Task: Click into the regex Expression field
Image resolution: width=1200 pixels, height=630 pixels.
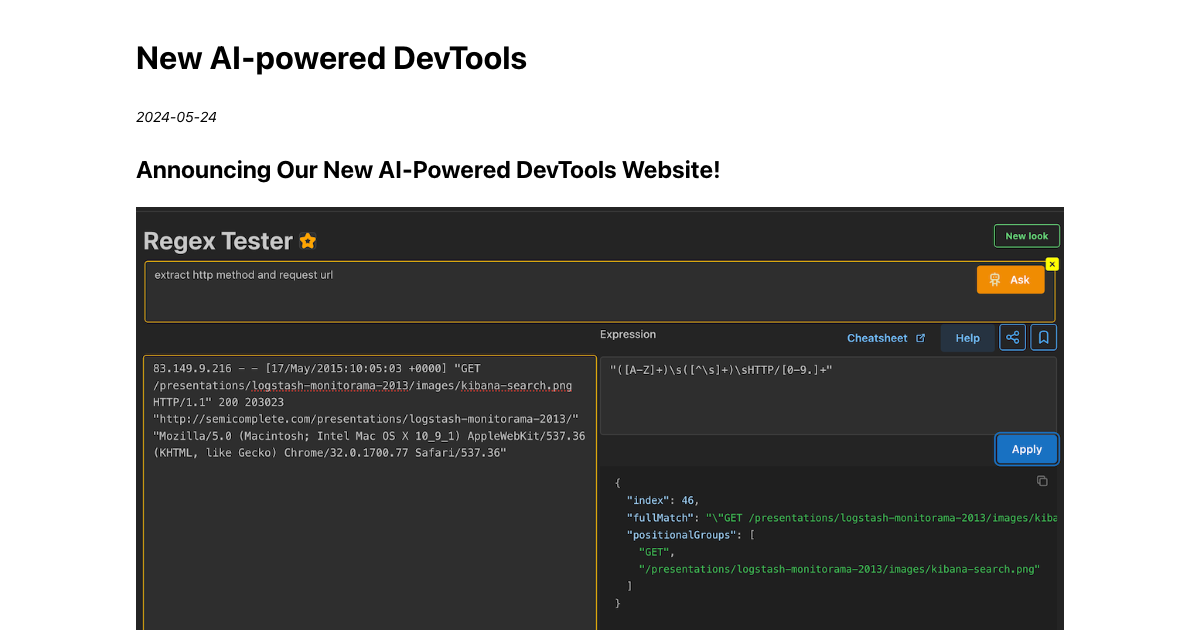Action: tap(828, 395)
